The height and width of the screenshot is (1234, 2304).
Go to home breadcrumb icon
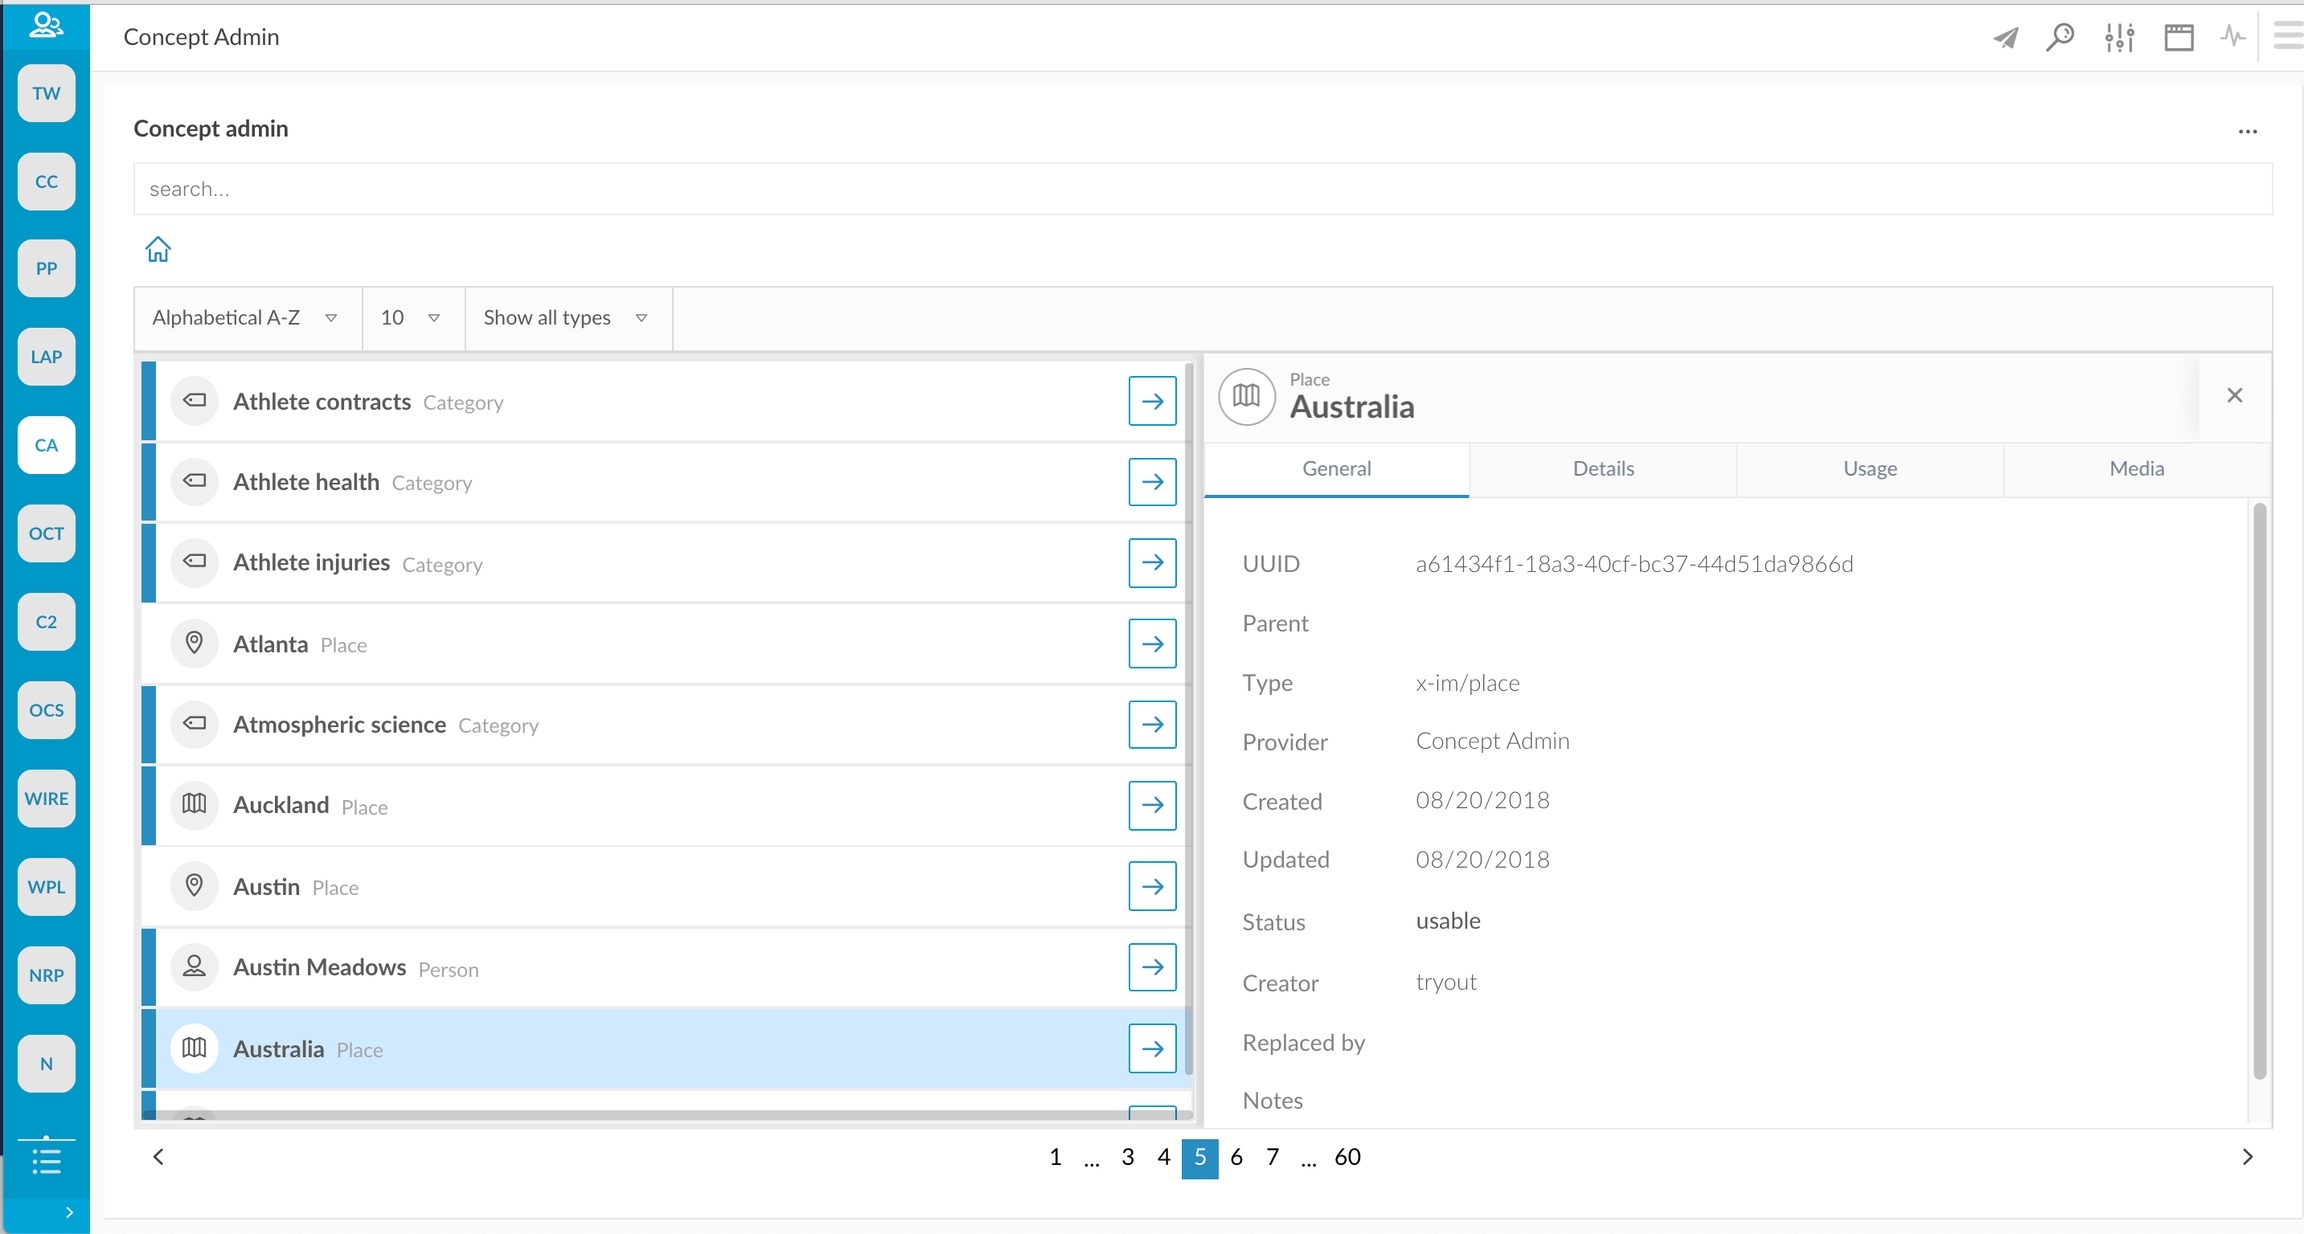coord(158,249)
